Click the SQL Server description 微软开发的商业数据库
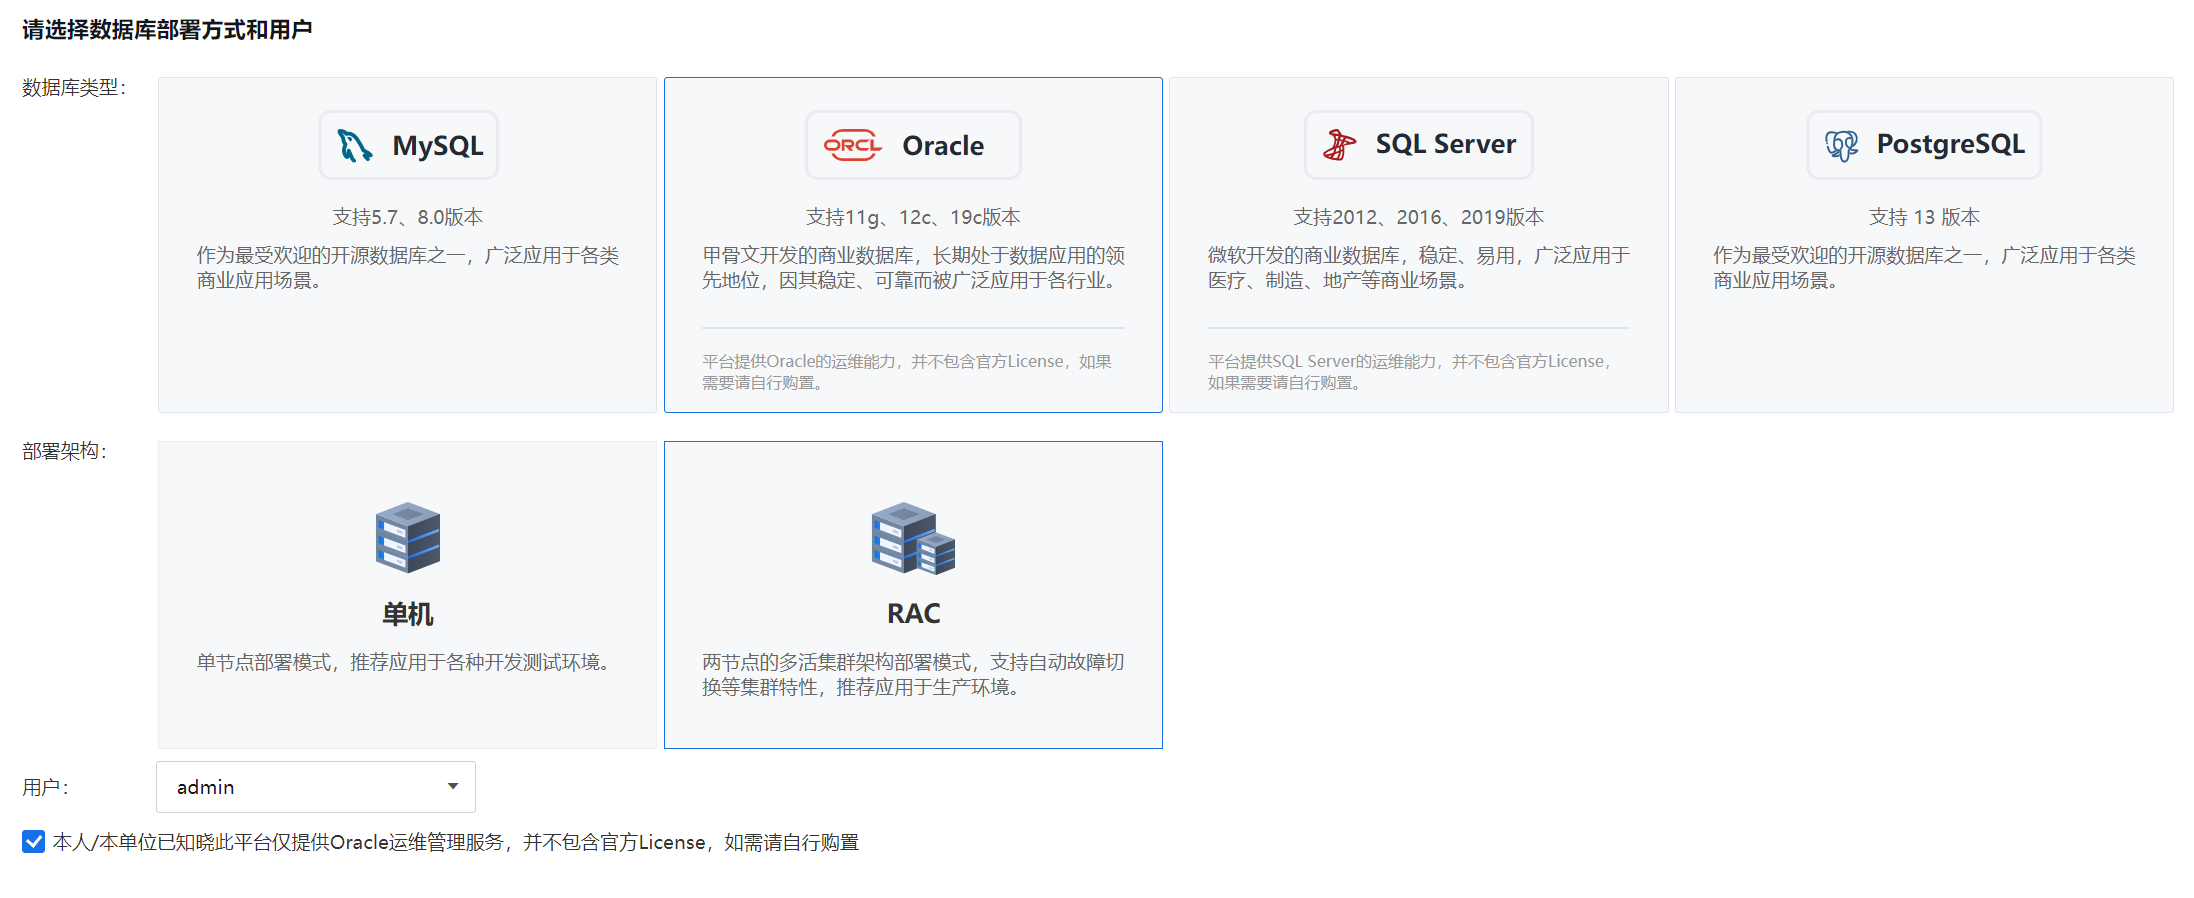Viewport: 2194px width, 898px height. [x=1419, y=268]
